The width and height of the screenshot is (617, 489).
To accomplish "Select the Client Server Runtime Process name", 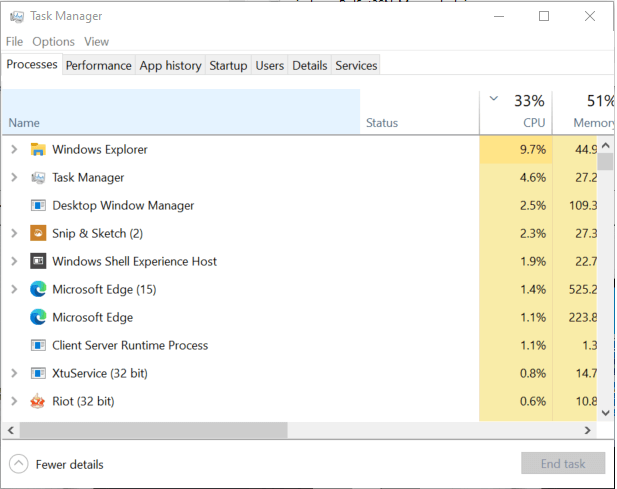I will [130, 345].
